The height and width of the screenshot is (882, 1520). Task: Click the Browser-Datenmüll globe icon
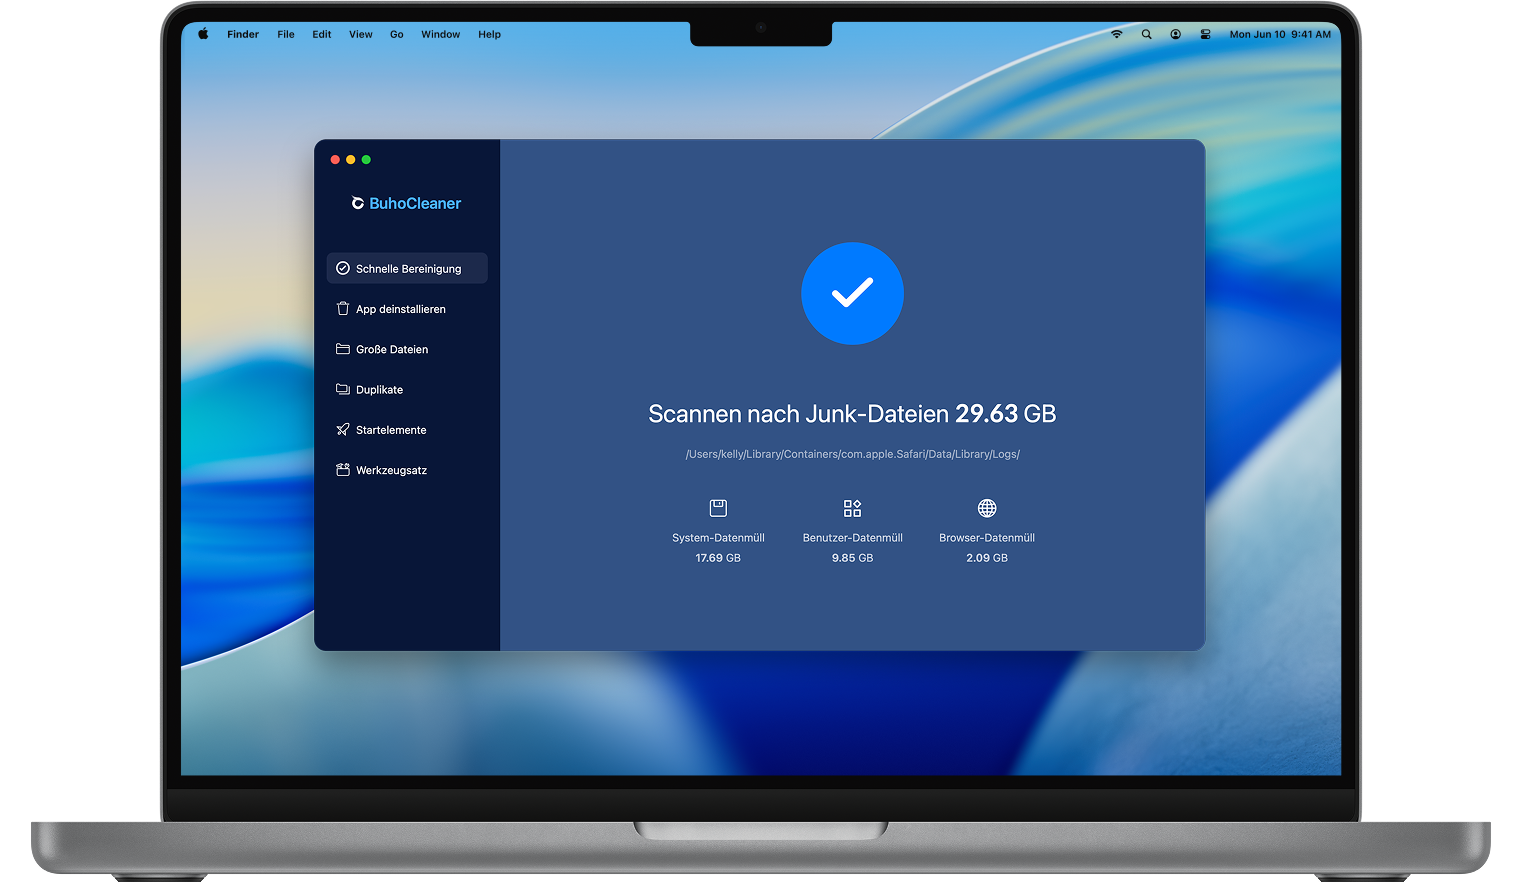[x=987, y=508]
